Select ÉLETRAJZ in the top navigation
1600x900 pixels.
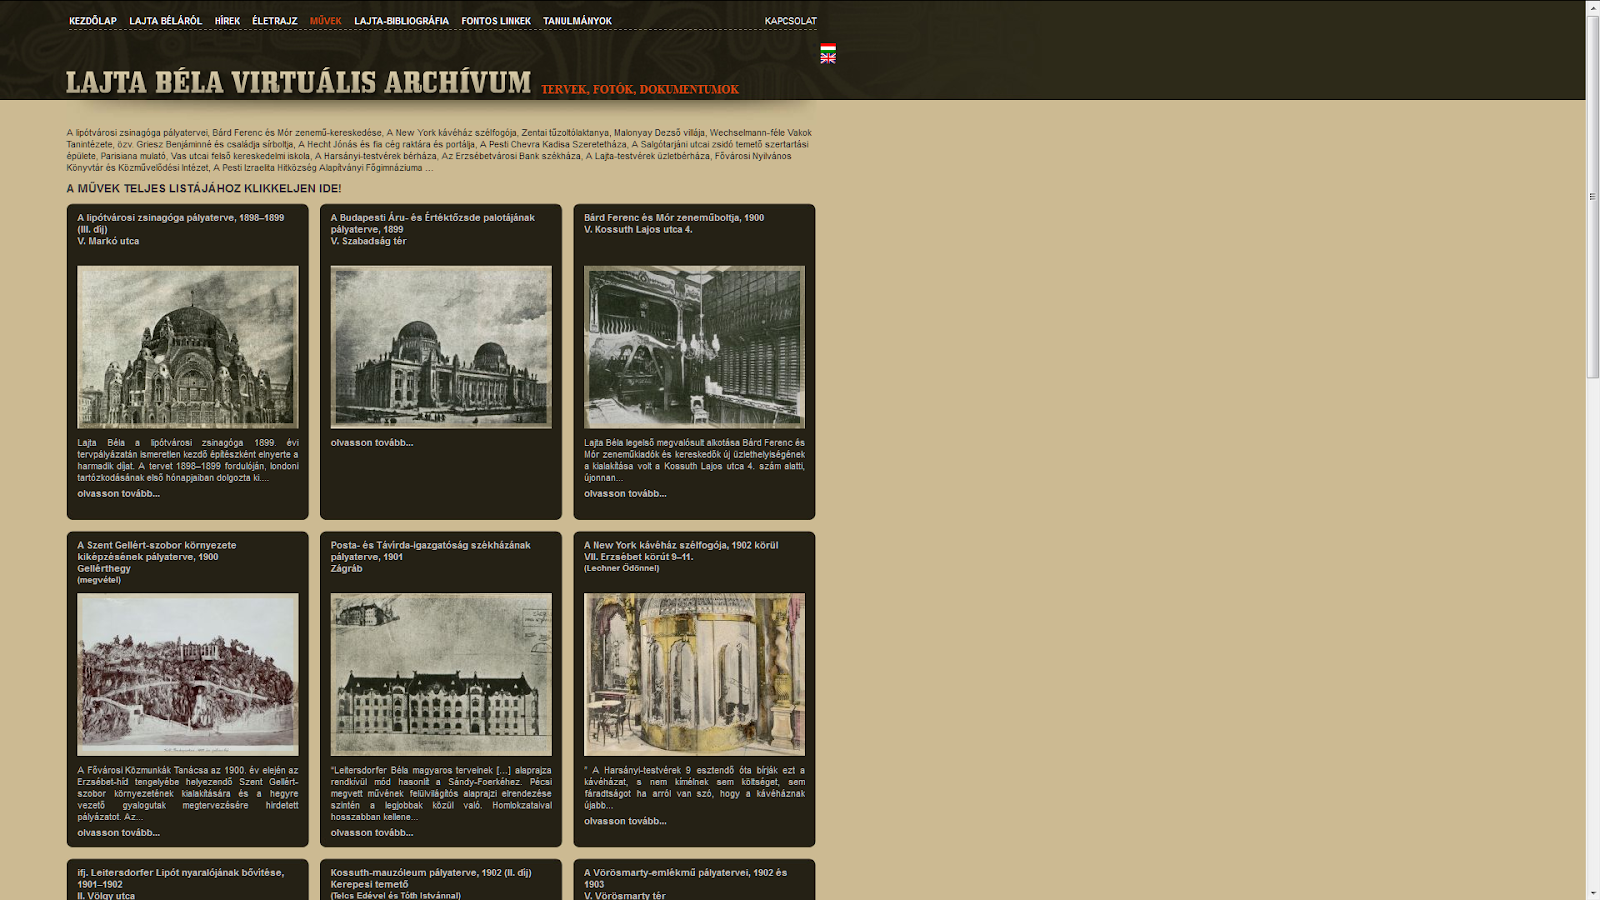click(x=274, y=21)
